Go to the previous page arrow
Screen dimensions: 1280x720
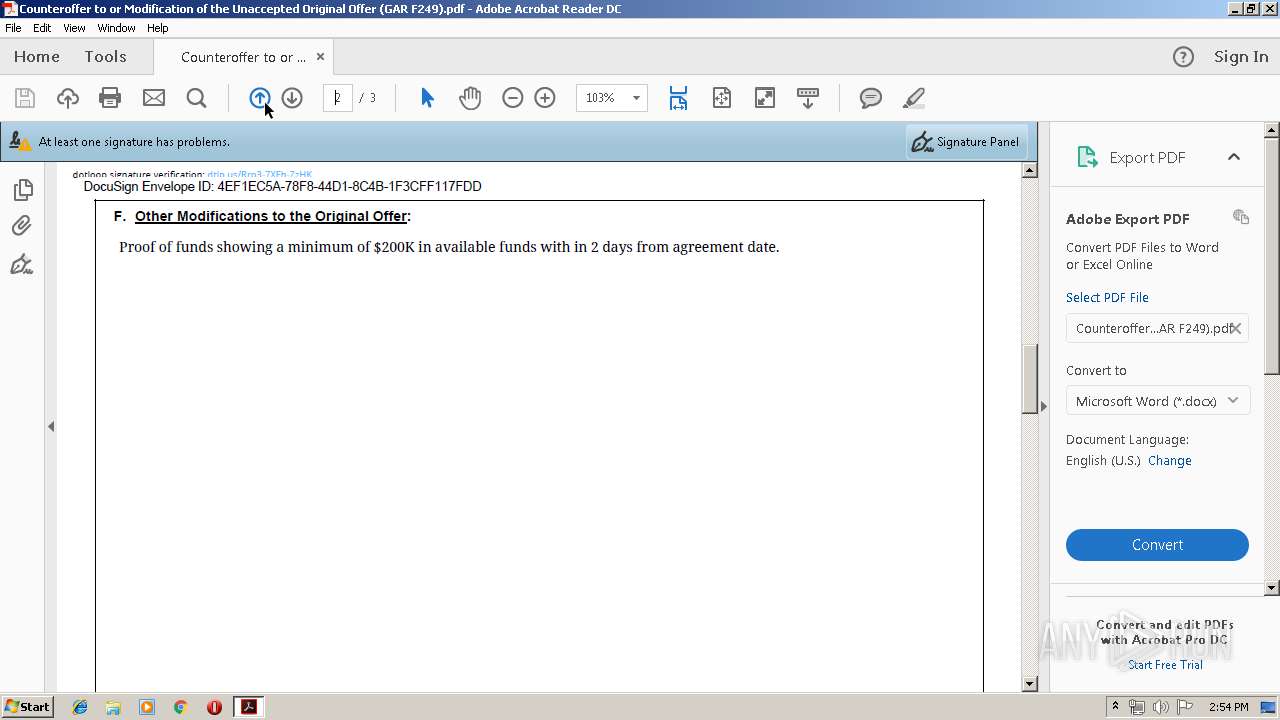click(x=259, y=98)
